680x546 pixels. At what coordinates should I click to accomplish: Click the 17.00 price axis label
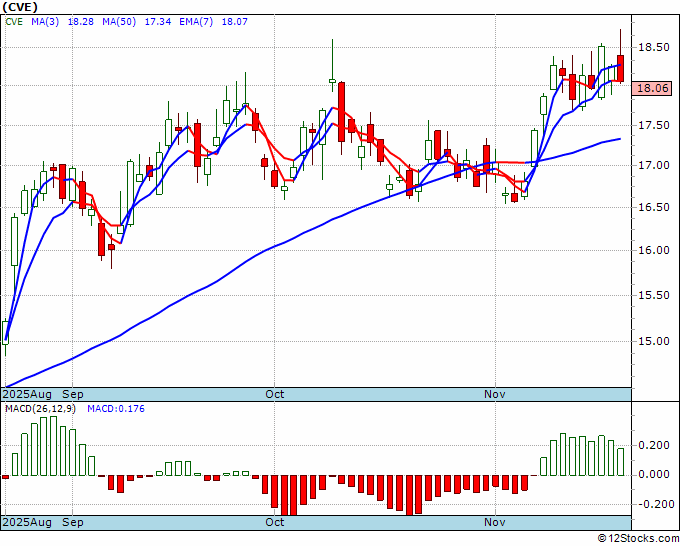(653, 166)
